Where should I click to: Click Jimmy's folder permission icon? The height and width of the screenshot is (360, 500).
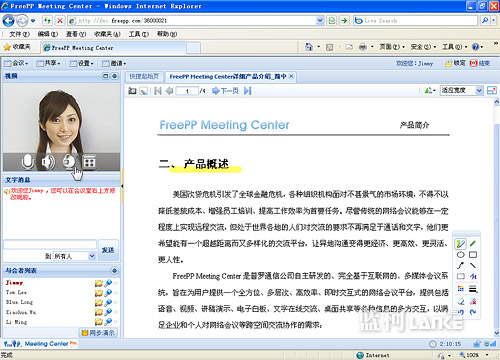99,283
